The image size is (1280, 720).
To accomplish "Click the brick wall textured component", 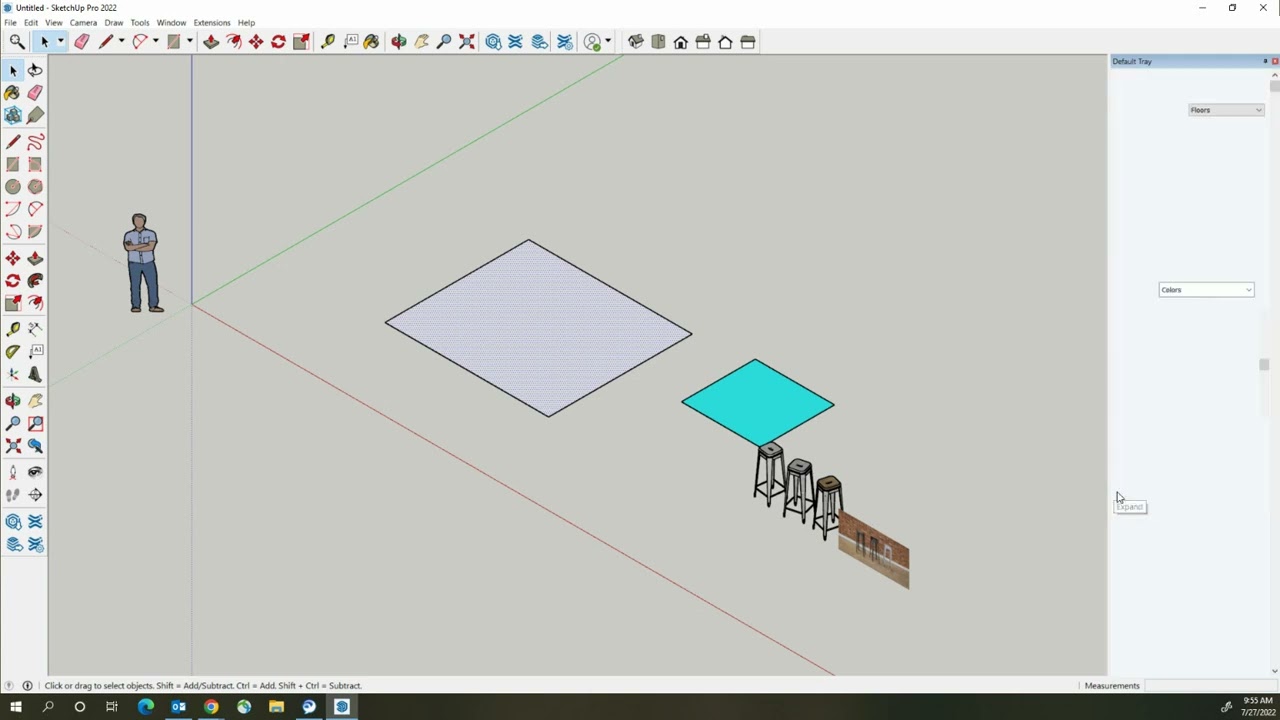I will point(873,549).
